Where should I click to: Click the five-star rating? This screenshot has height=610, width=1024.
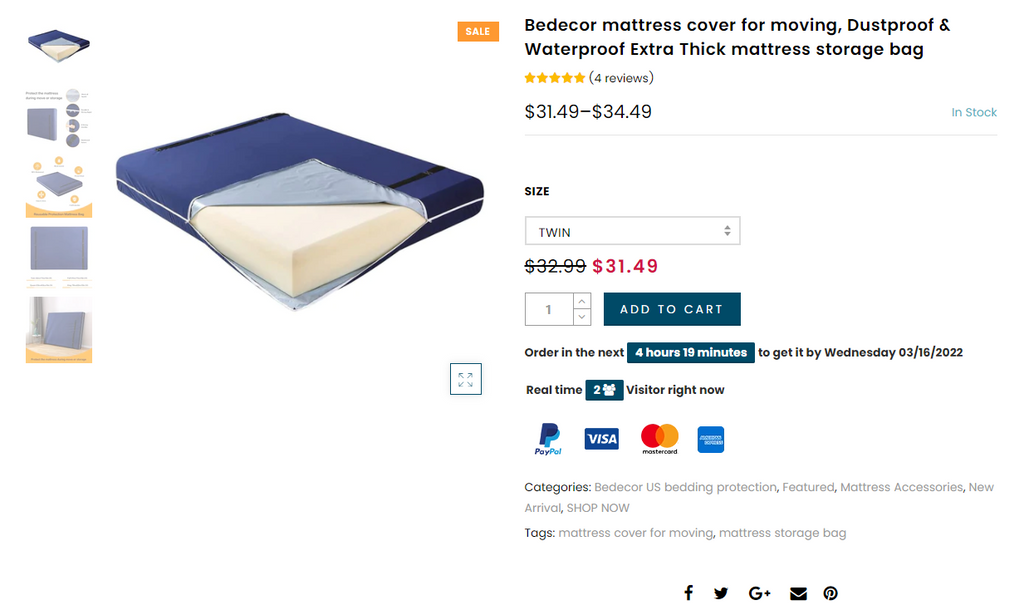coord(555,78)
